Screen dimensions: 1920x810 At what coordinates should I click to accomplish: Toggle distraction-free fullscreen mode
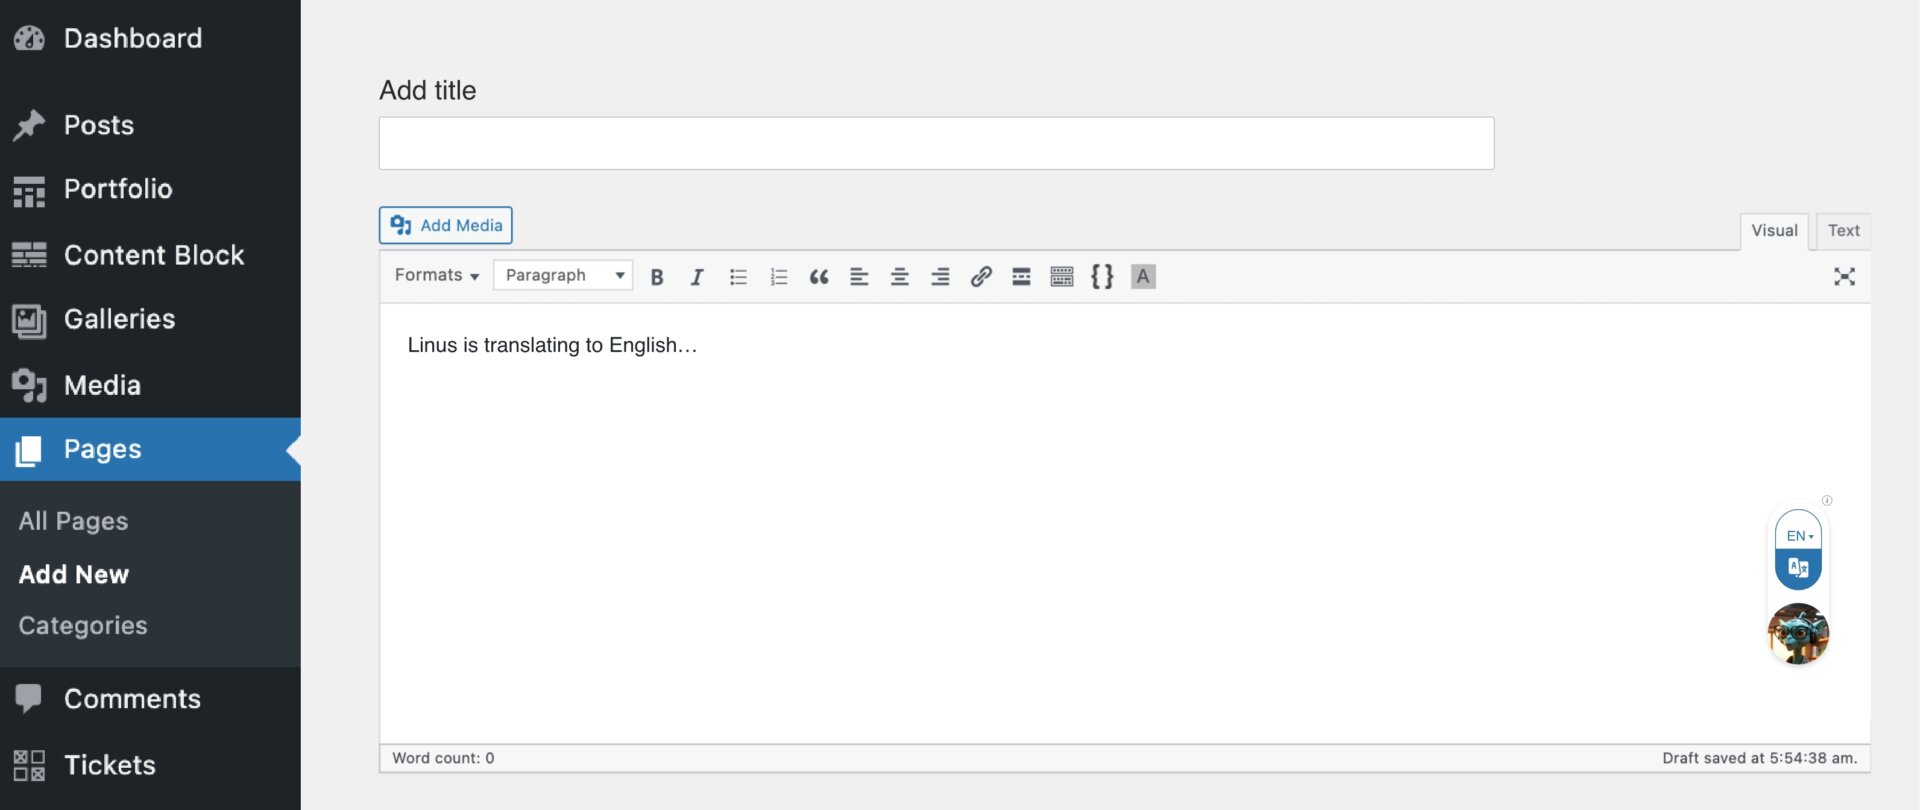tap(1844, 277)
